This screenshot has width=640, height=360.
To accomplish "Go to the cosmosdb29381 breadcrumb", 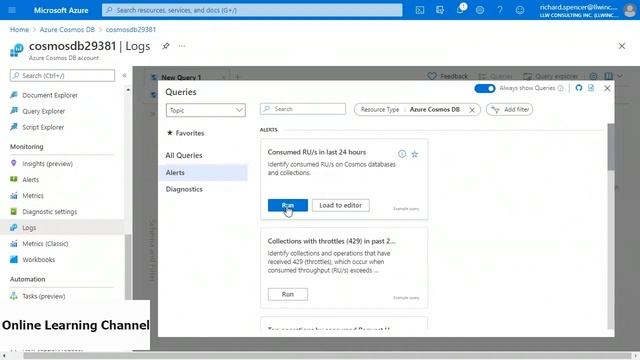I will point(131,30).
